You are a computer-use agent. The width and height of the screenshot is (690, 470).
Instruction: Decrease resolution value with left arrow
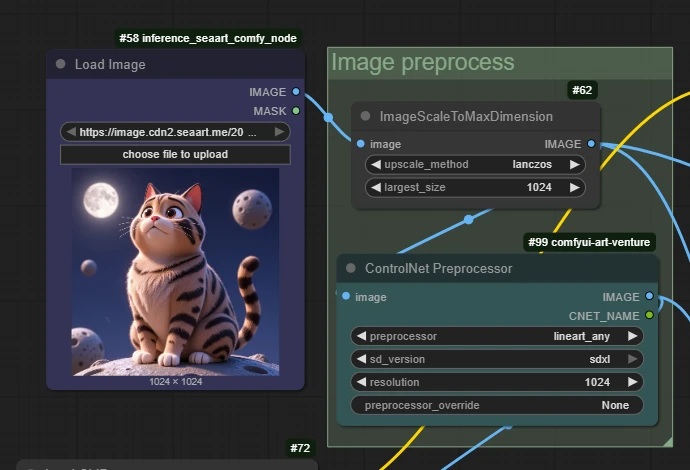361,382
